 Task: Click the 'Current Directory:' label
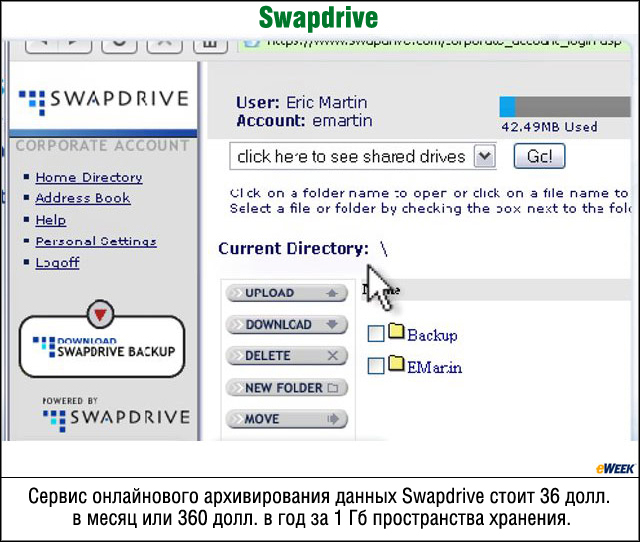293,249
